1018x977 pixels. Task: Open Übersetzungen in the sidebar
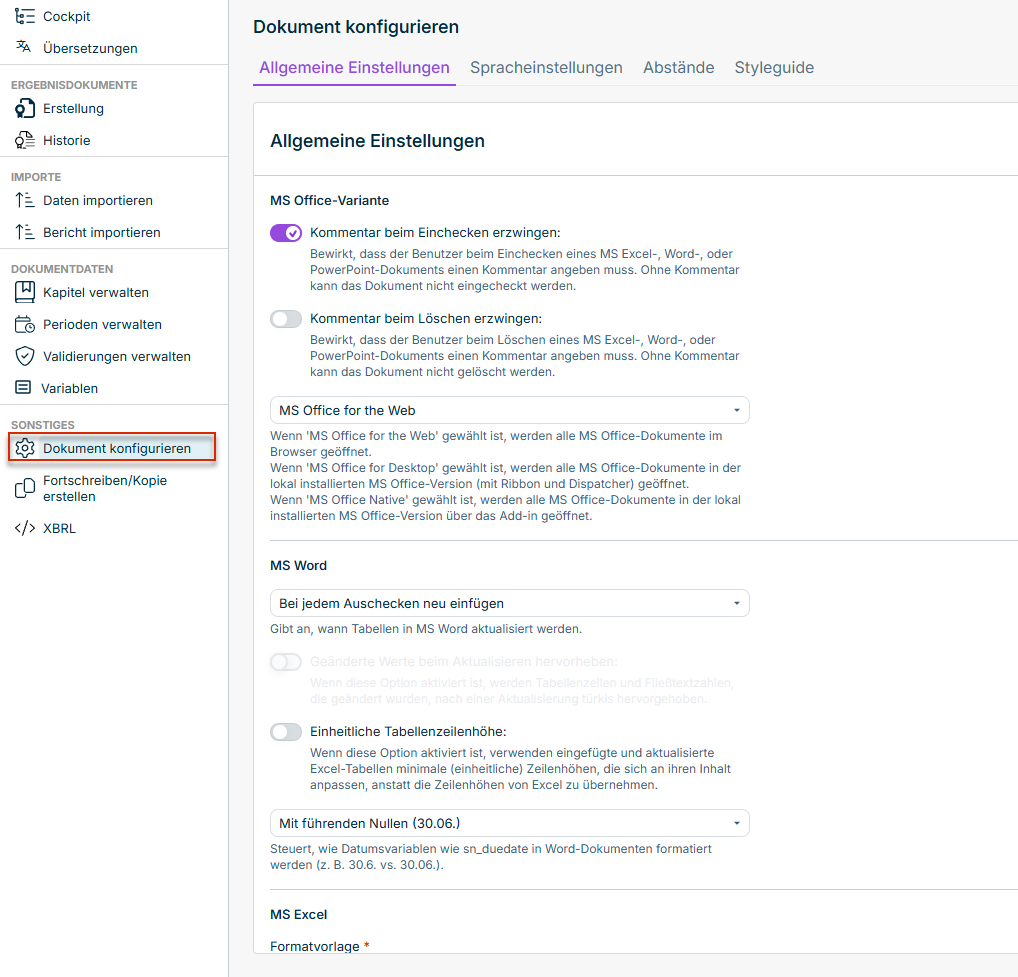(x=90, y=48)
